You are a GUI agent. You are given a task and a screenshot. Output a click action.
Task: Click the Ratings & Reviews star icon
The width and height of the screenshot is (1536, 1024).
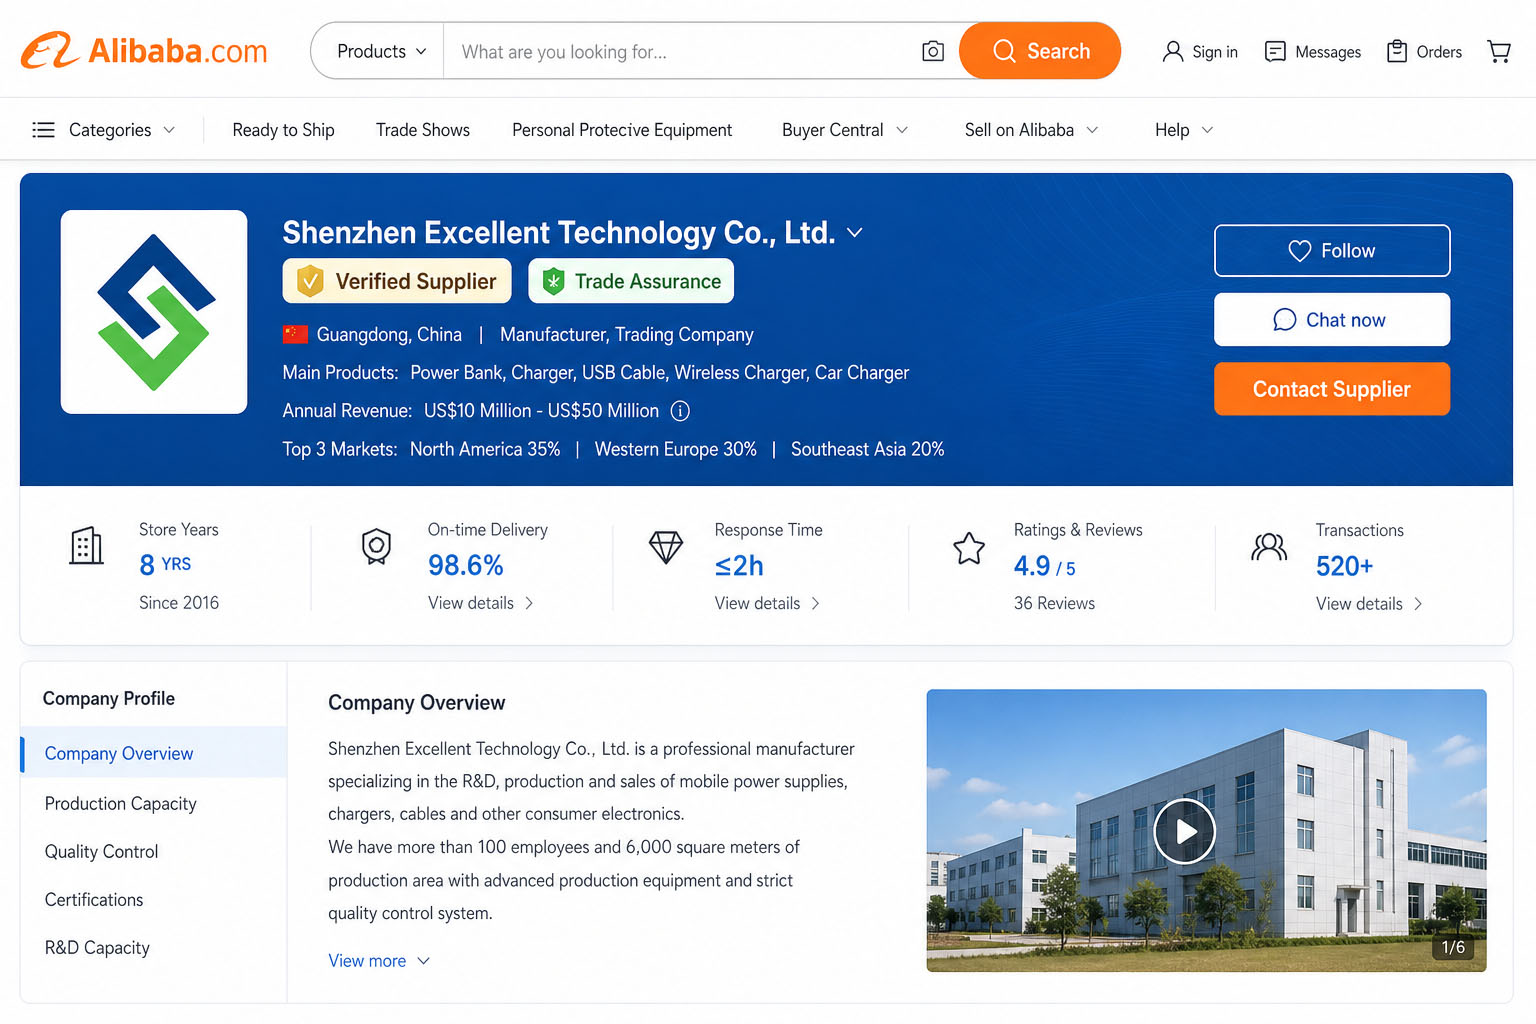(x=969, y=548)
